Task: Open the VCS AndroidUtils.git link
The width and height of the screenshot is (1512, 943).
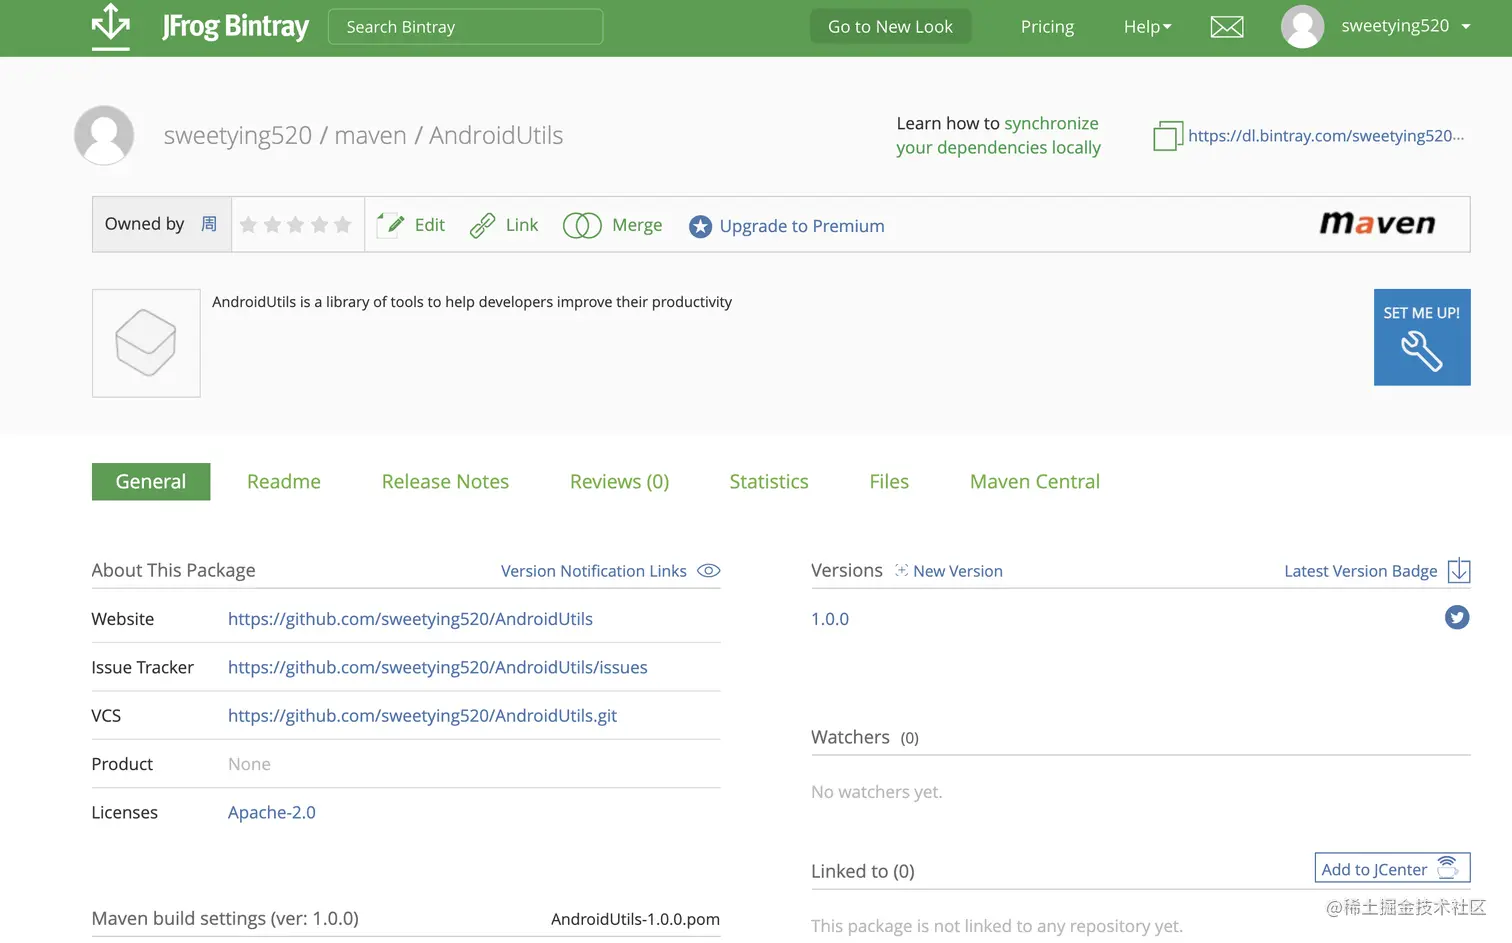Action: [x=422, y=716]
